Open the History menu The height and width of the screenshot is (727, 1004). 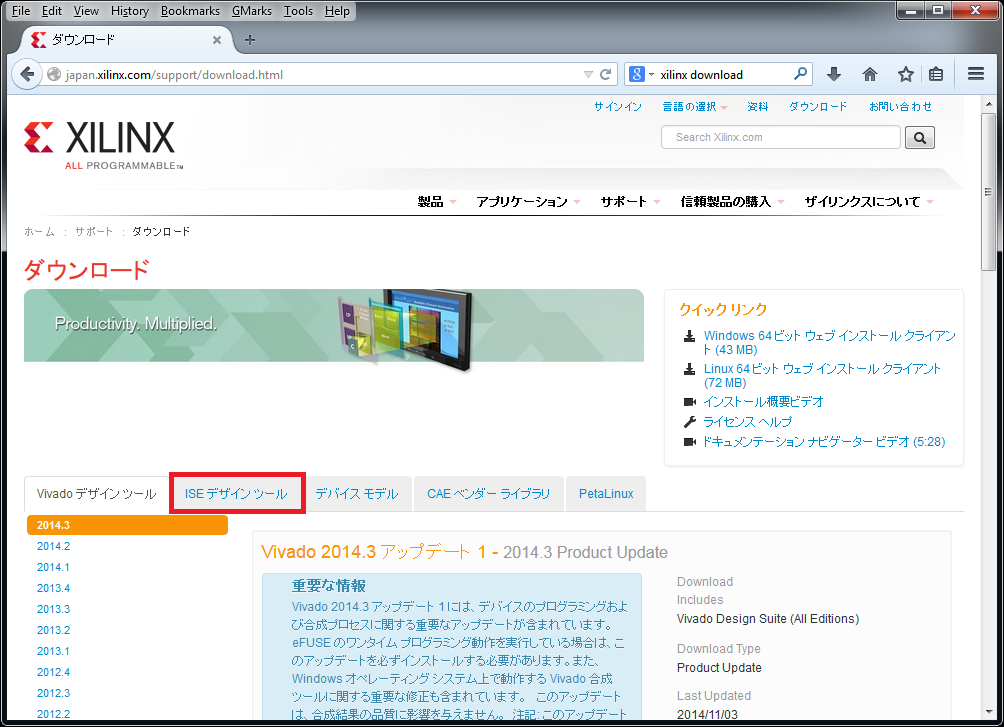[x=129, y=11]
